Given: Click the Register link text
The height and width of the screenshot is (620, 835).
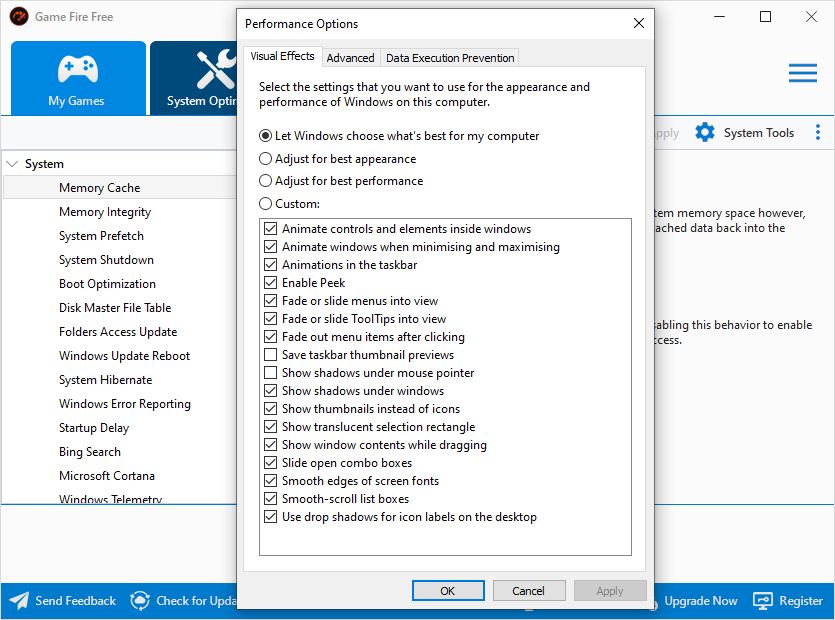Looking at the screenshot, I should tap(801, 601).
